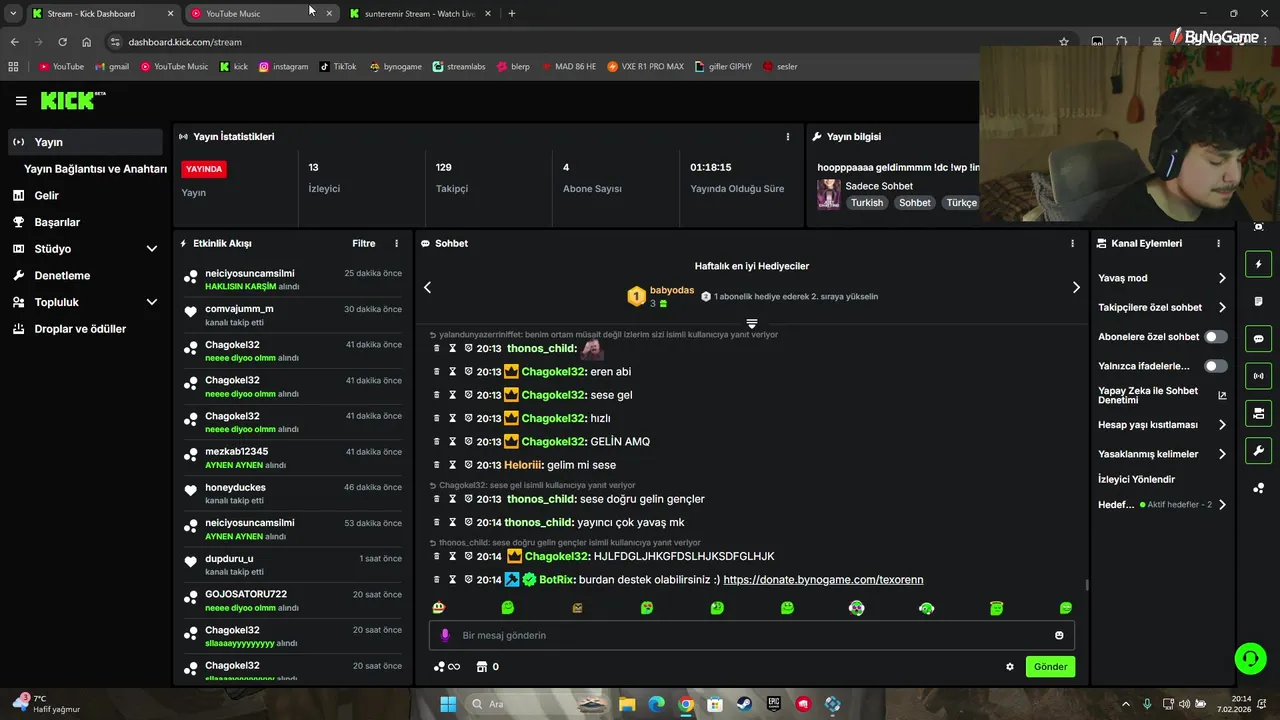The image size is (1280, 720).
Task: Open the green support headset button
Action: click(x=1250, y=658)
